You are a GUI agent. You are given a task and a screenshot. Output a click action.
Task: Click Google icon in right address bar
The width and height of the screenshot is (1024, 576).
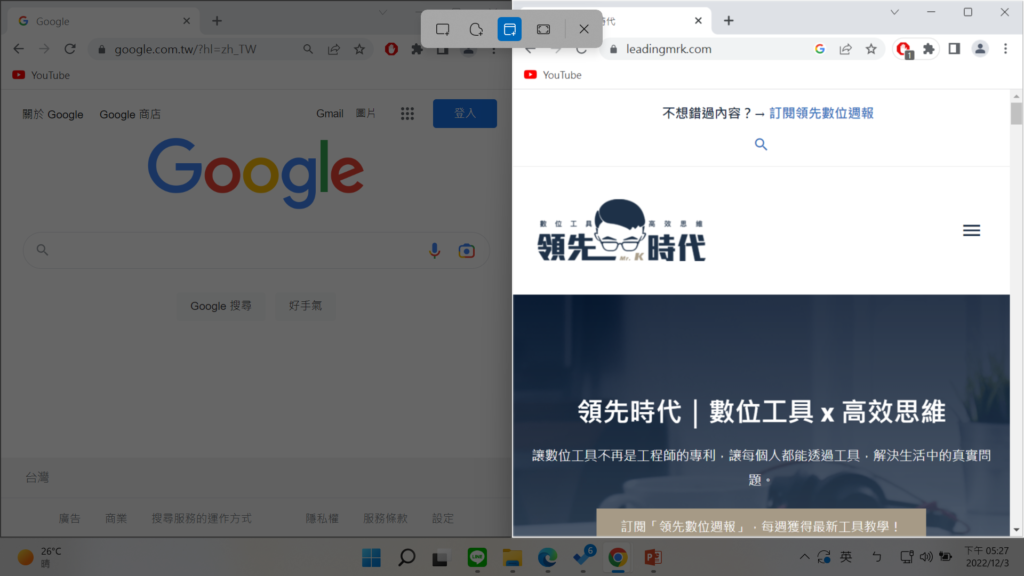tap(820, 49)
